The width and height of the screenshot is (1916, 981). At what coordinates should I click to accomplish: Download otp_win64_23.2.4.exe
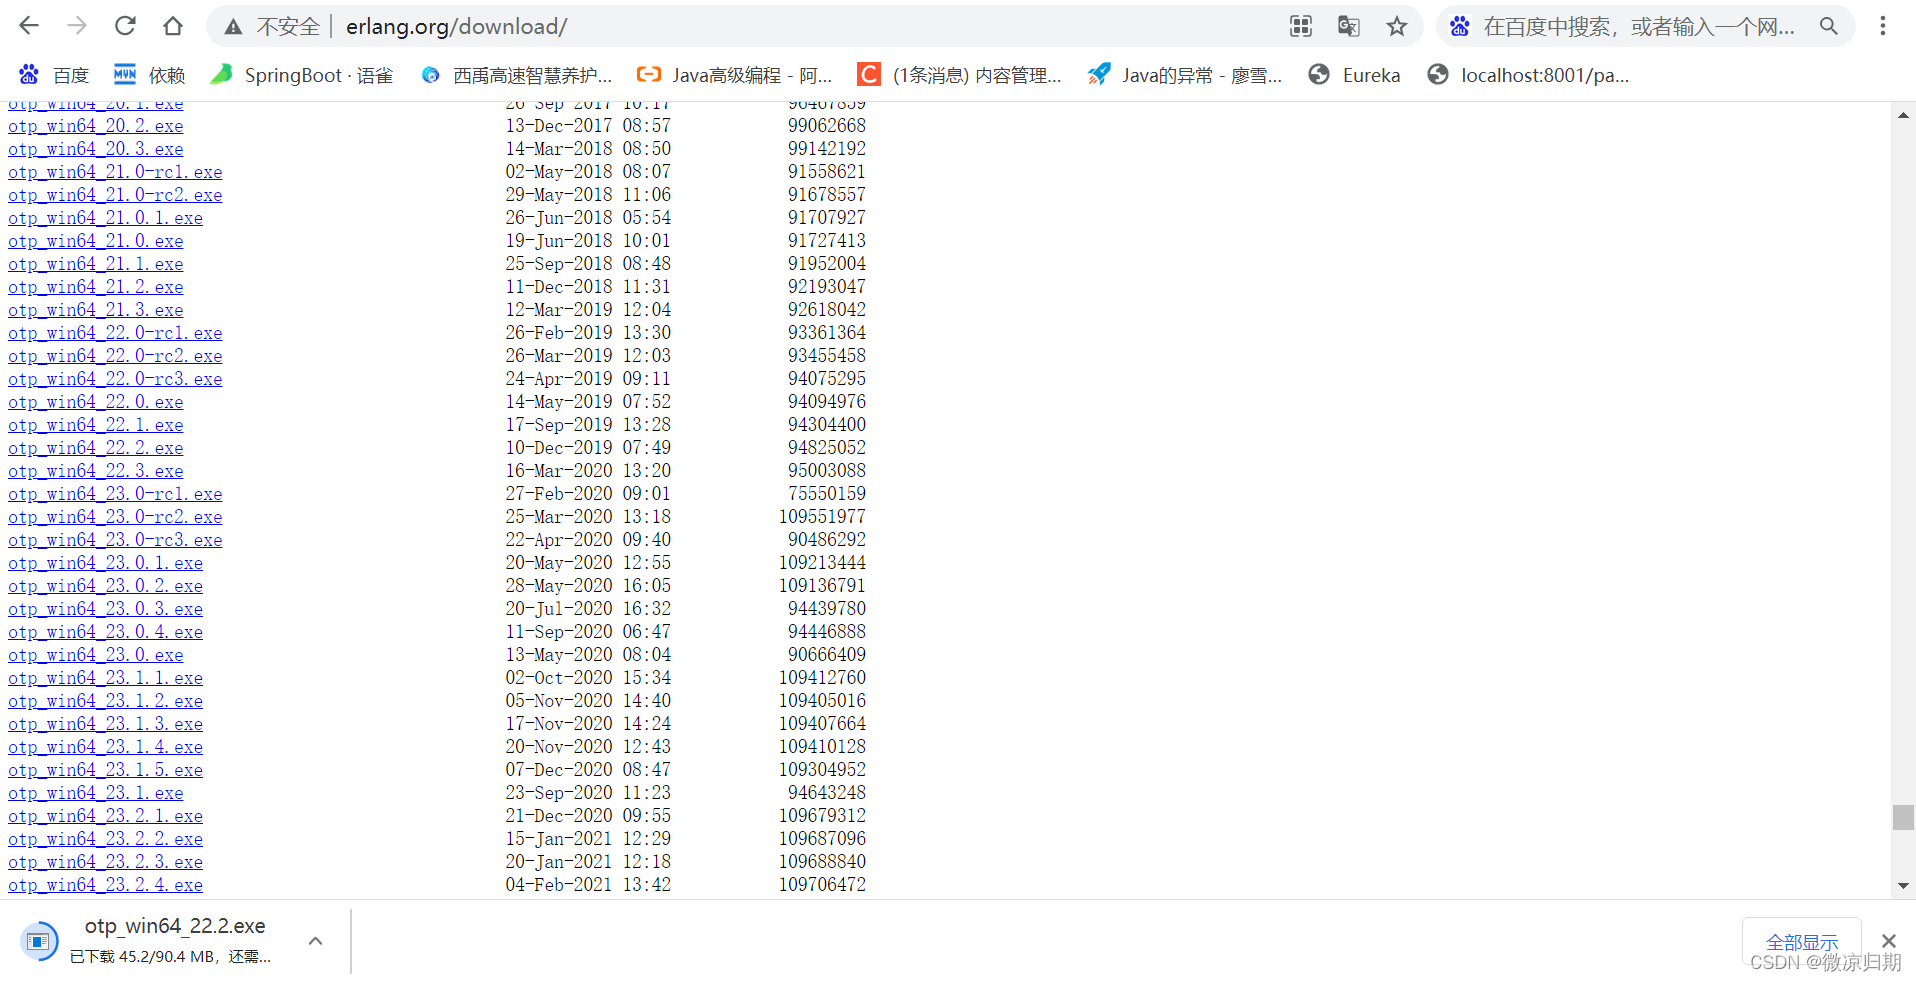(x=105, y=885)
